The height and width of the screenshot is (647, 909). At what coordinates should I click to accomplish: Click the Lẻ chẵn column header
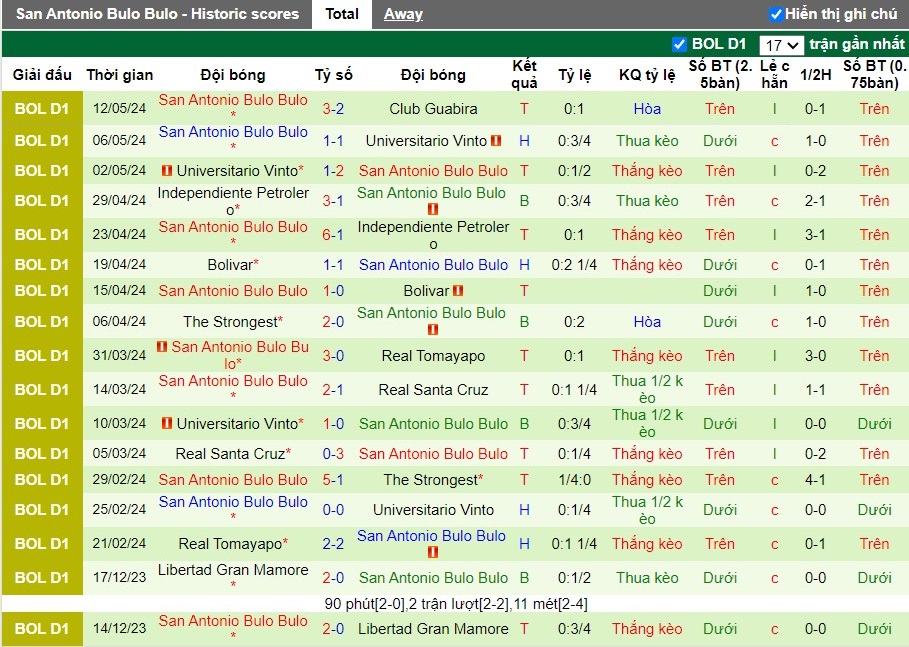775,74
